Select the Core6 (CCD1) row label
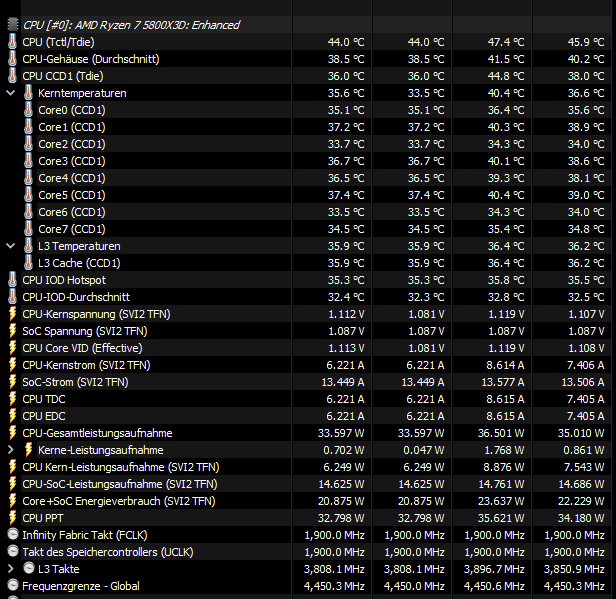This screenshot has width=616, height=599. tap(72, 212)
